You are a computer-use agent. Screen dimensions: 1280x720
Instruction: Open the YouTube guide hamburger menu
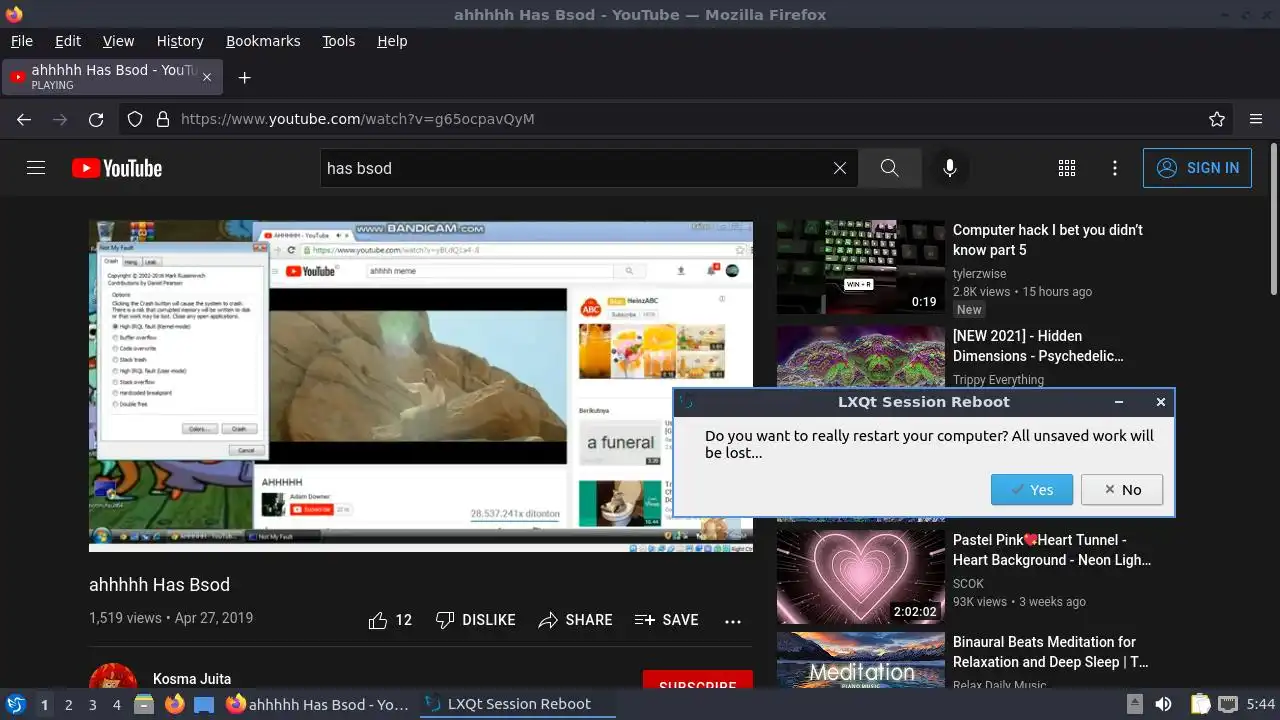36,168
